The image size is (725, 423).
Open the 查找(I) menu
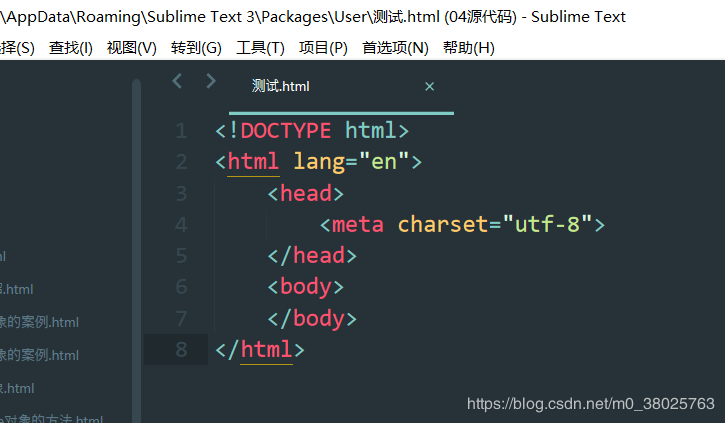coord(71,48)
